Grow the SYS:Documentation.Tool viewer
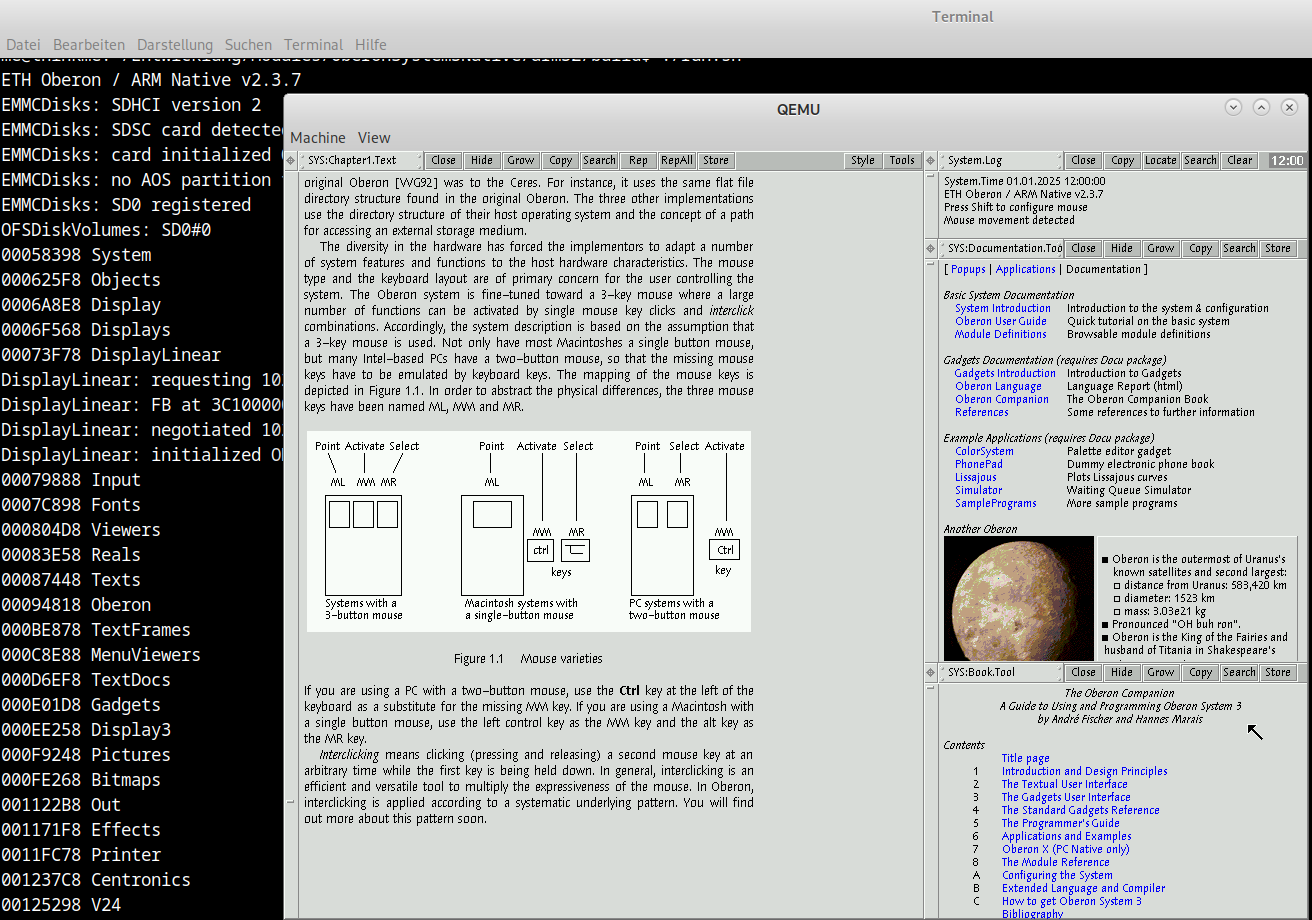 [1161, 248]
